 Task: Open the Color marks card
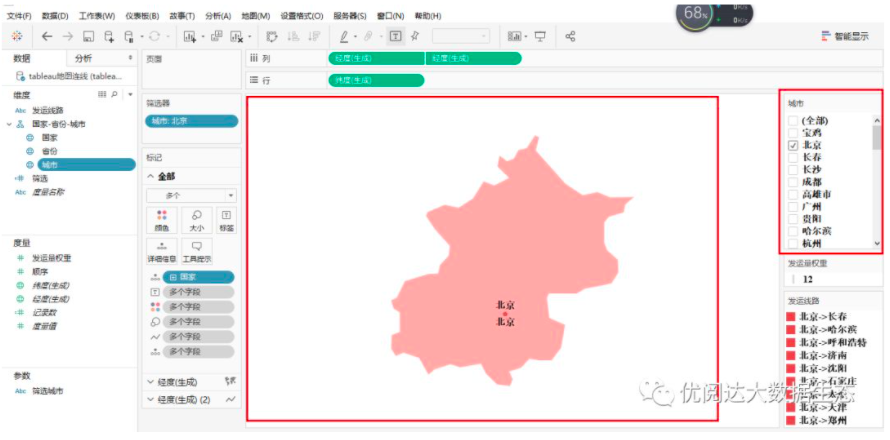(x=162, y=219)
